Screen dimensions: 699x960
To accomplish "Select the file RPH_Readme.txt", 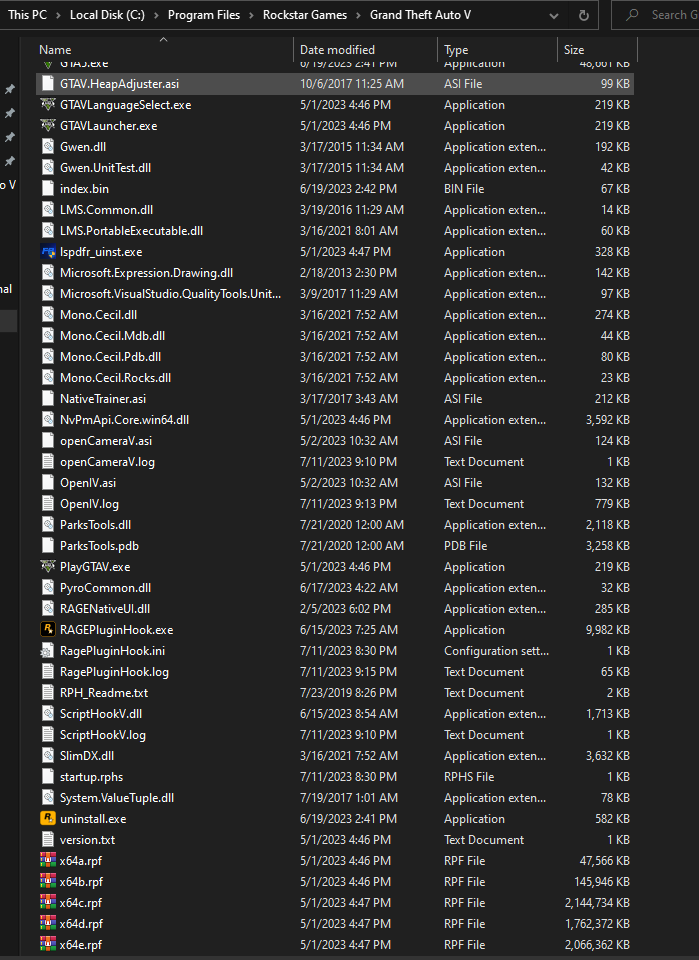I will click(x=335, y=692).
